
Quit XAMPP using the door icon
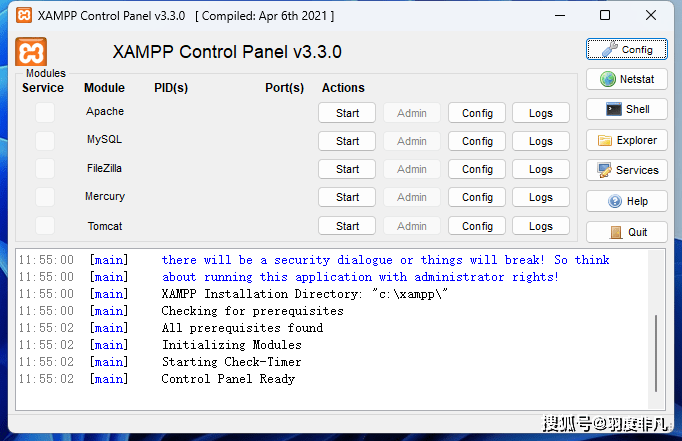626,232
